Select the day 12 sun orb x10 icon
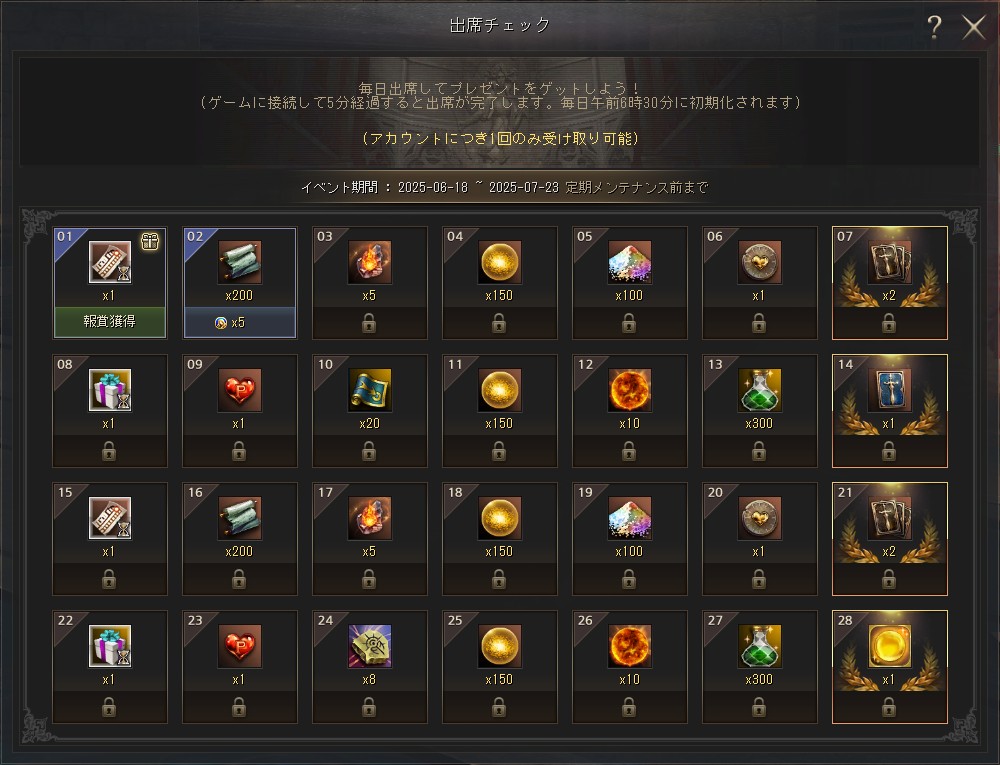1000x765 pixels. (x=629, y=390)
